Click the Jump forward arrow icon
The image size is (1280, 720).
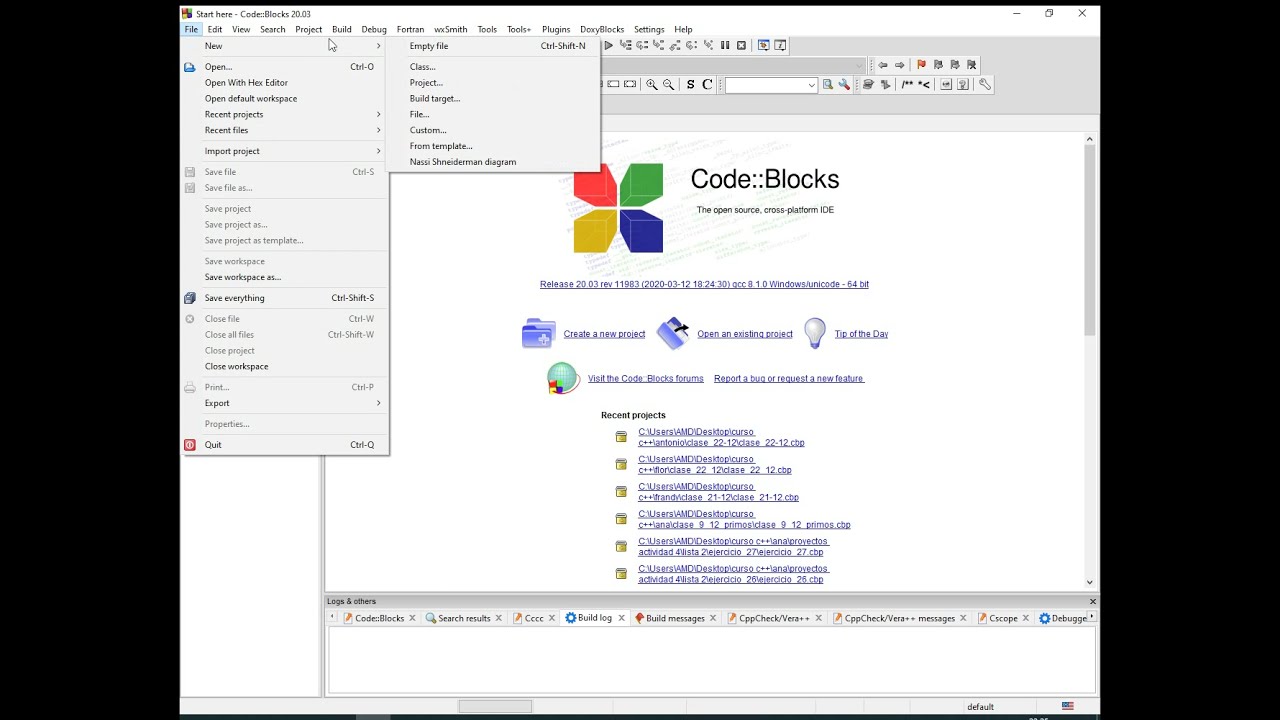tap(899, 65)
